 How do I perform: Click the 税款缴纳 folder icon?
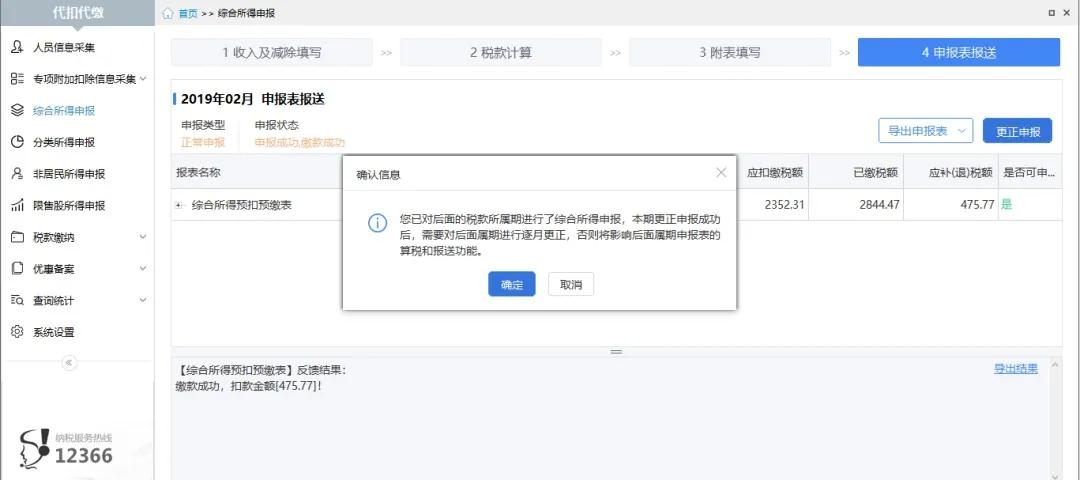click(18, 237)
